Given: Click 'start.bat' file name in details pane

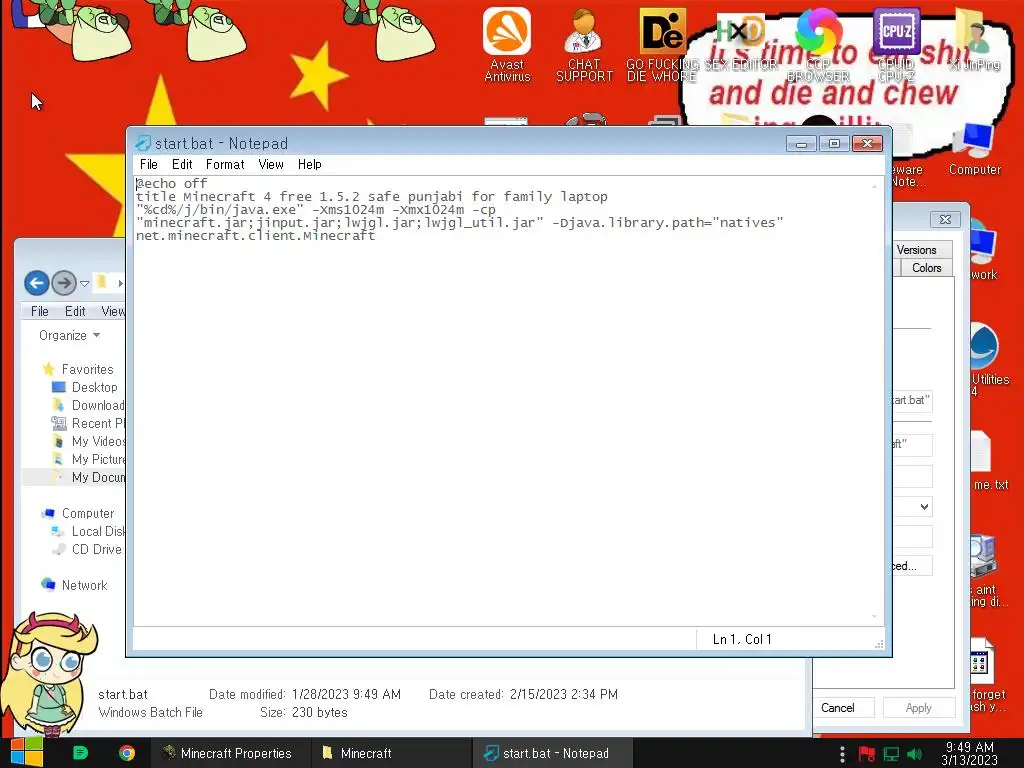Looking at the screenshot, I should pyautogui.click(x=123, y=694).
